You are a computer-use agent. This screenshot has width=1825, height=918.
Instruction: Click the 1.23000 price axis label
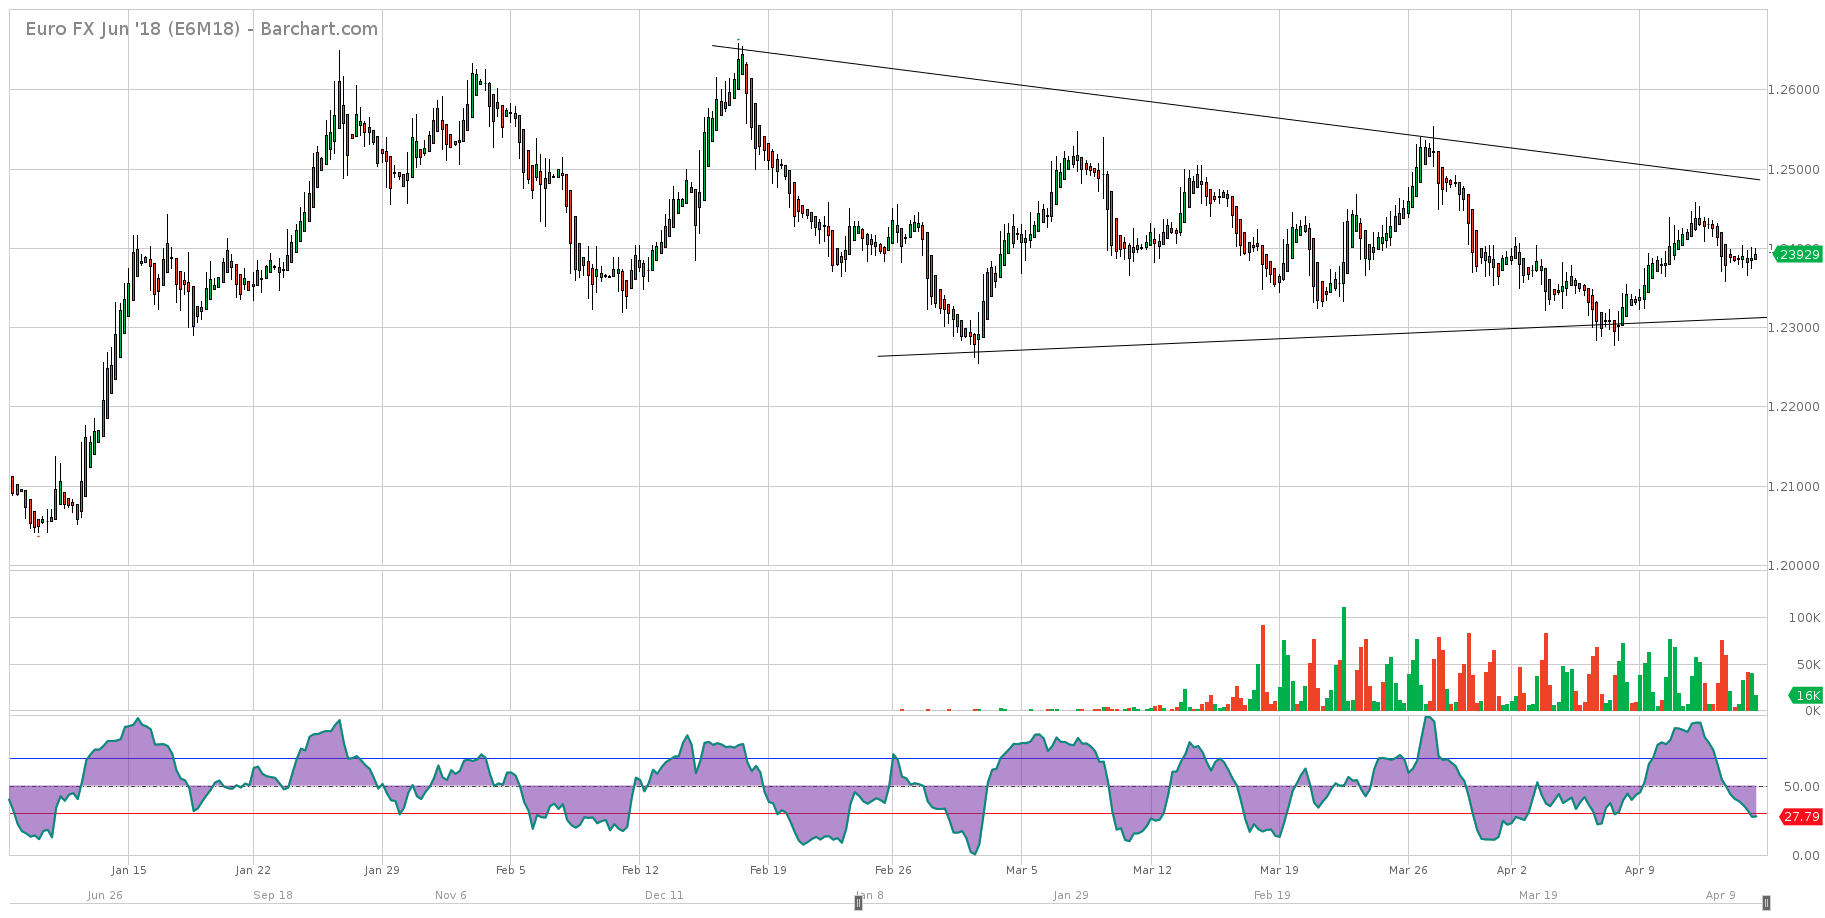coord(1794,328)
